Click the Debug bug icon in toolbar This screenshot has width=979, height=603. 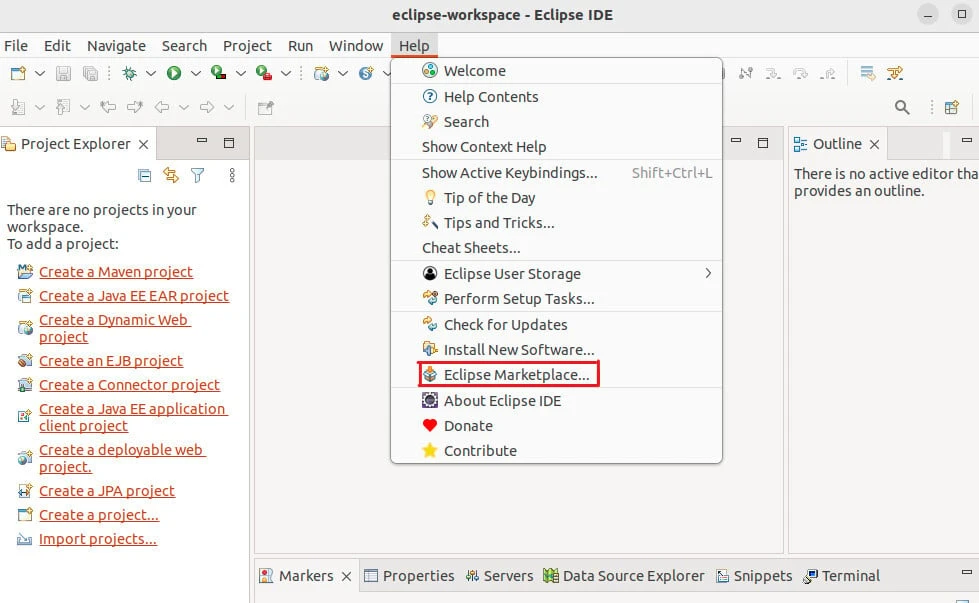(129, 73)
